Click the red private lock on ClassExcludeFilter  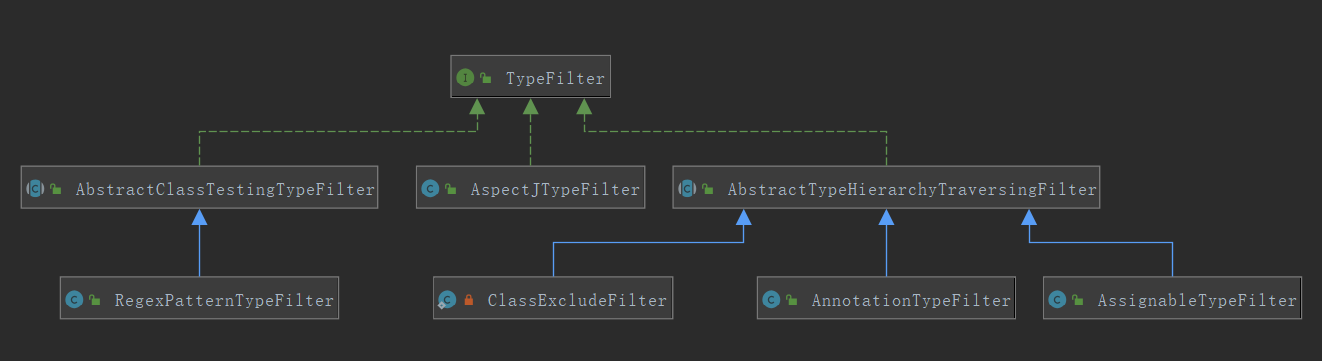tap(468, 300)
